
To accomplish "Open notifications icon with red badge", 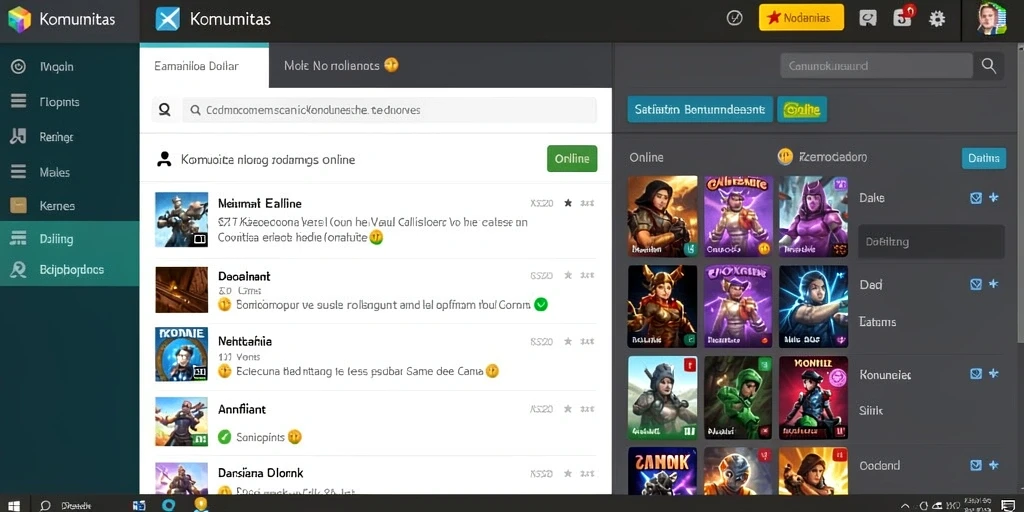I will (x=904, y=16).
